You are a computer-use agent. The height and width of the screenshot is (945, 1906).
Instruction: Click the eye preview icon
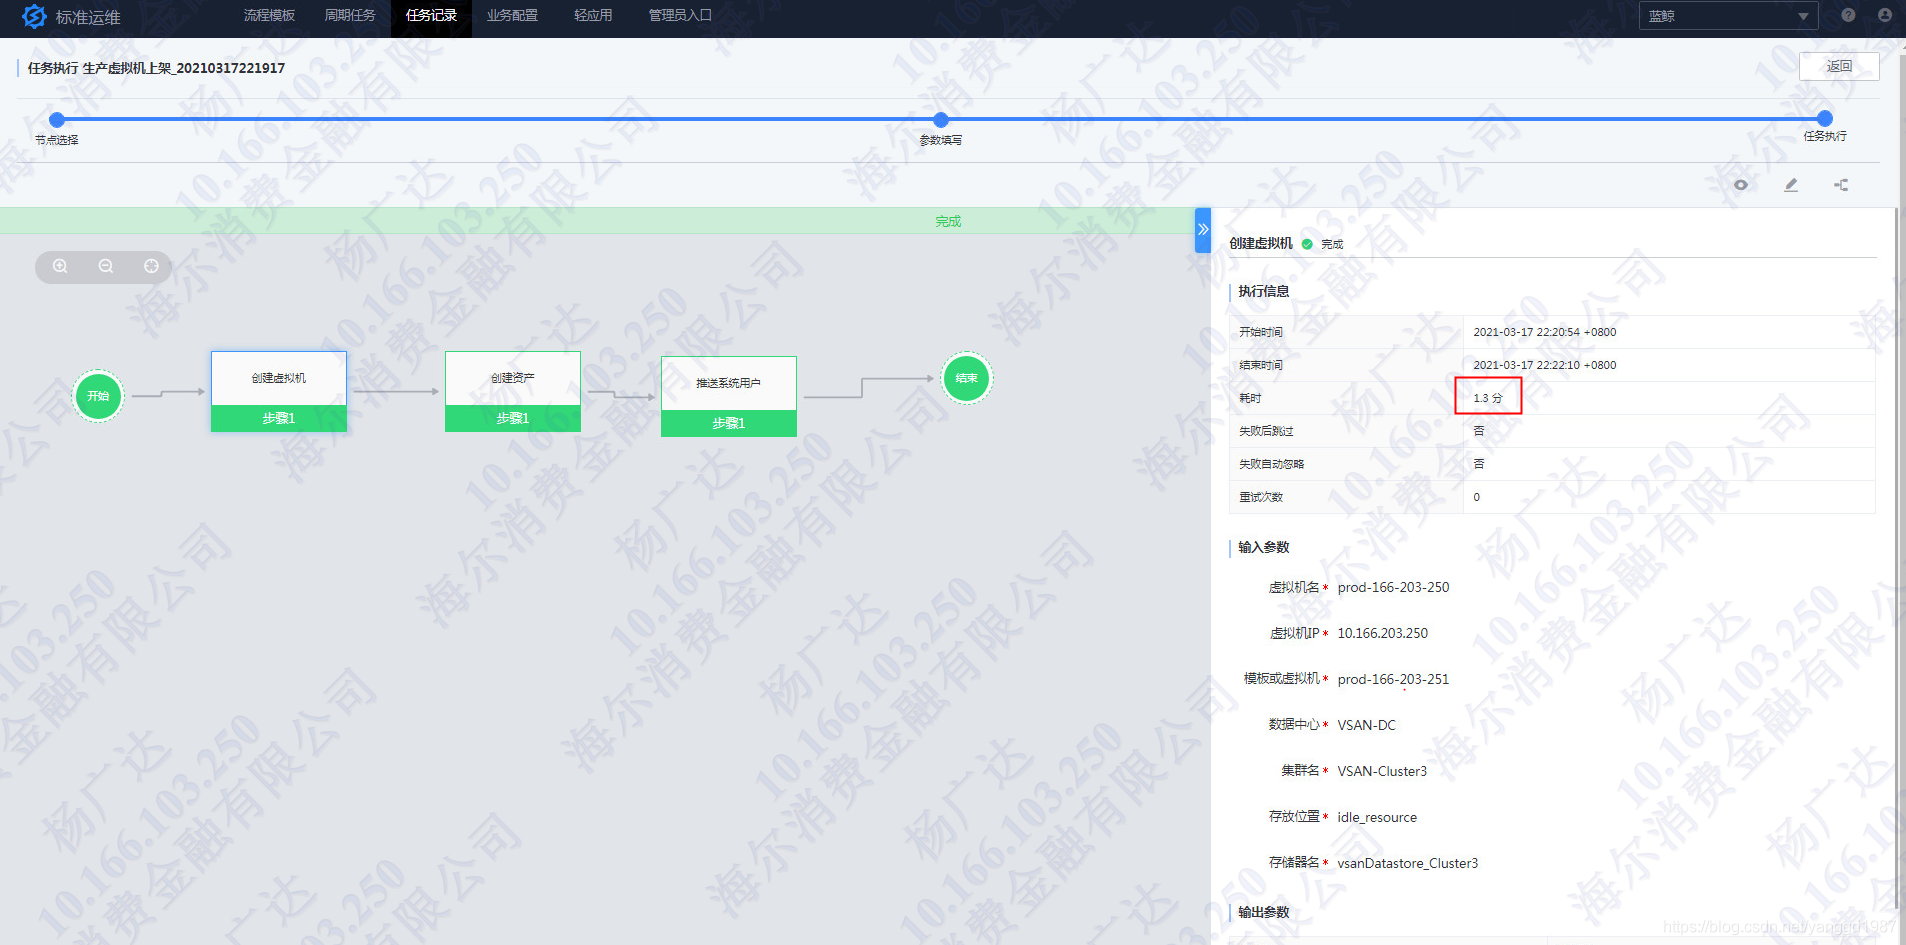[x=1741, y=185]
